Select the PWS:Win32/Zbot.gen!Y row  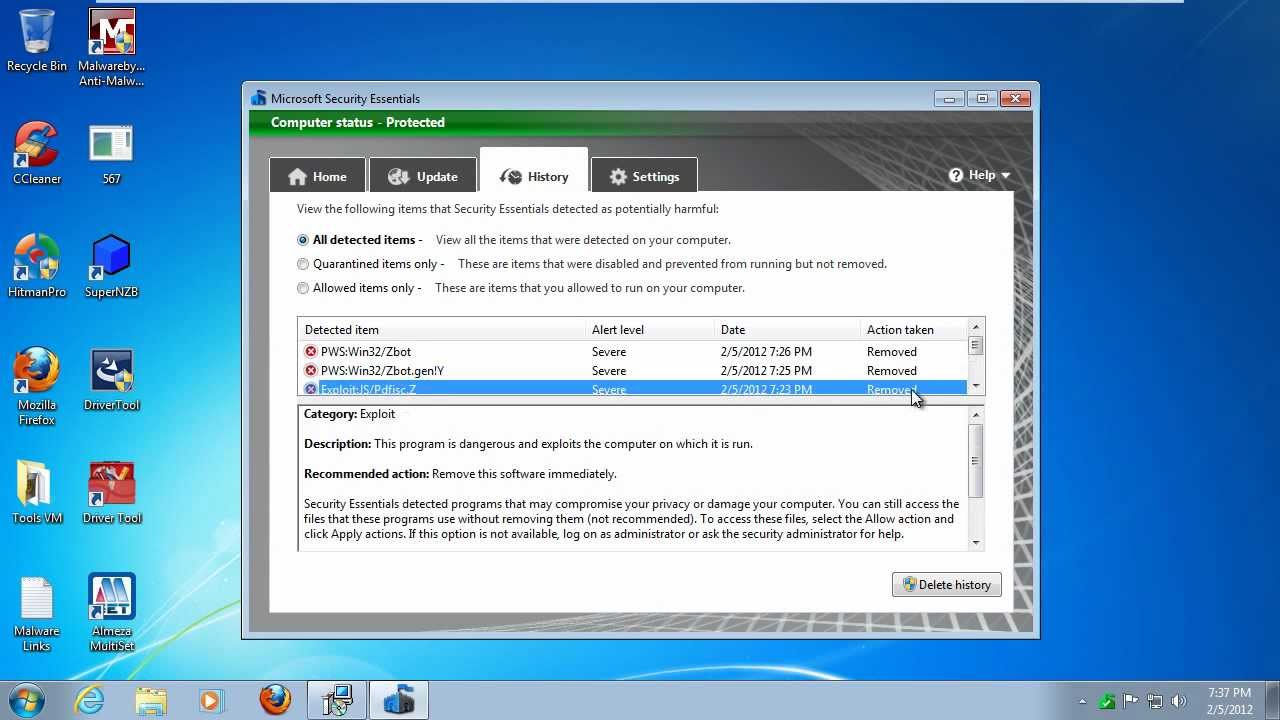click(632, 371)
